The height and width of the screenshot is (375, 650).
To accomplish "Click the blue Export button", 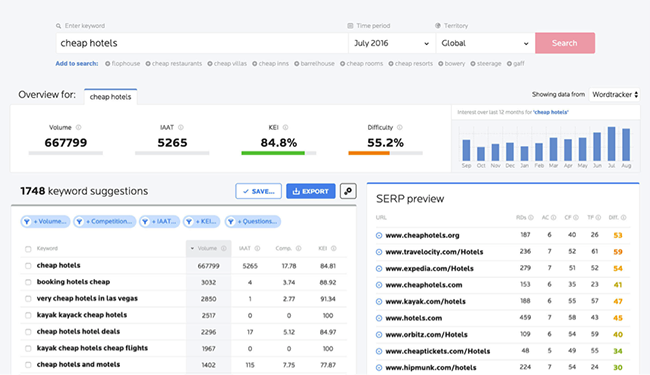I will (x=311, y=191).
